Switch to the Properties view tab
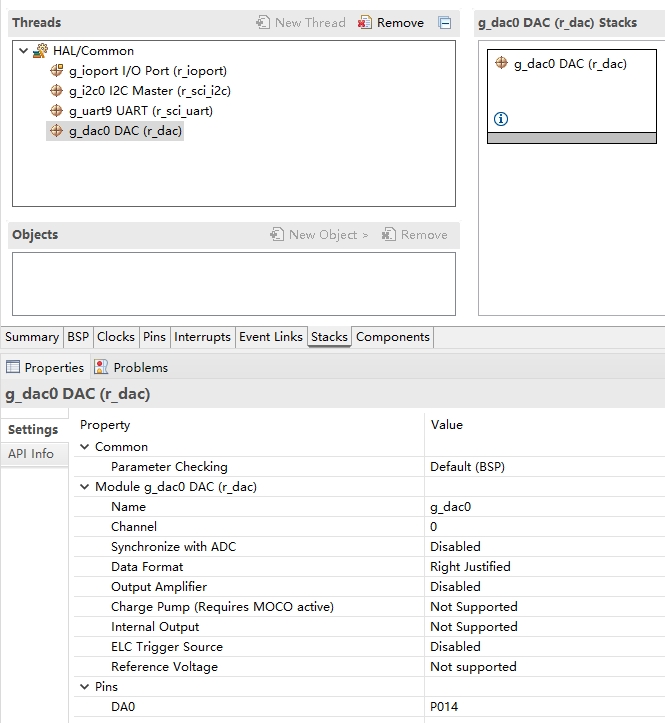The width and height of the screenshot is (665, 723). pos(45,367)
